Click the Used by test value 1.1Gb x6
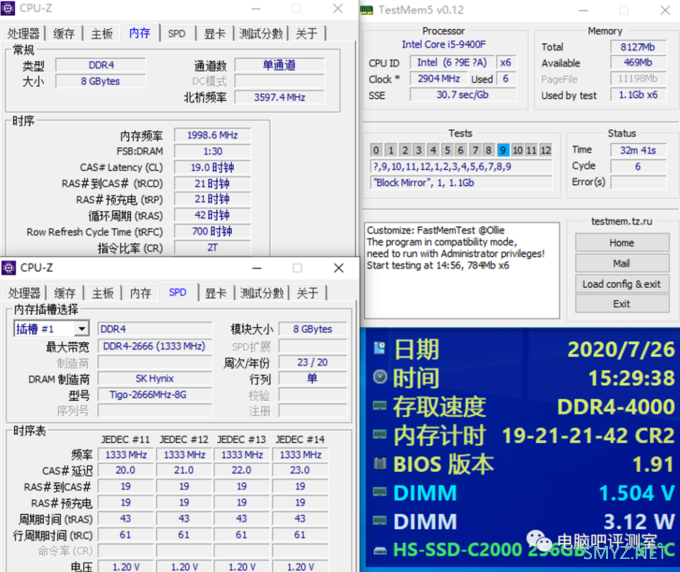The image size is (680, 572). (x=638, y=95)
